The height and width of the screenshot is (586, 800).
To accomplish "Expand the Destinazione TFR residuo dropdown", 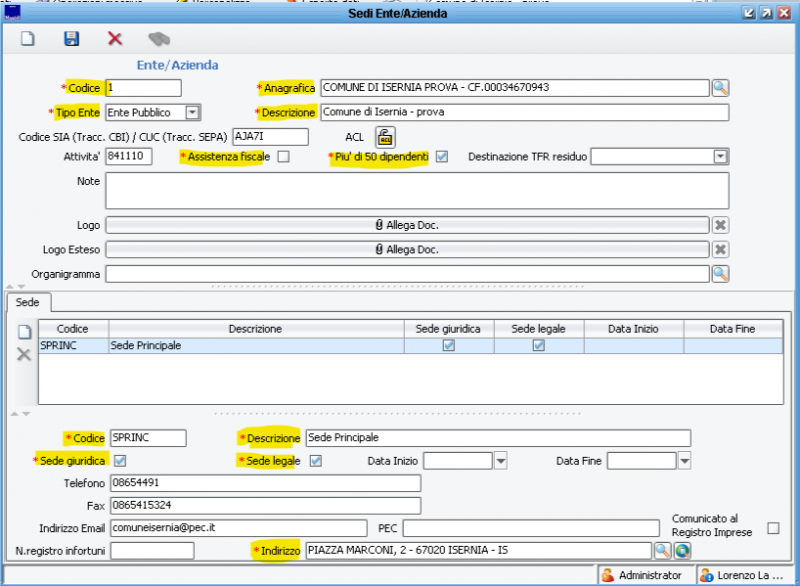I will point(720,157).
